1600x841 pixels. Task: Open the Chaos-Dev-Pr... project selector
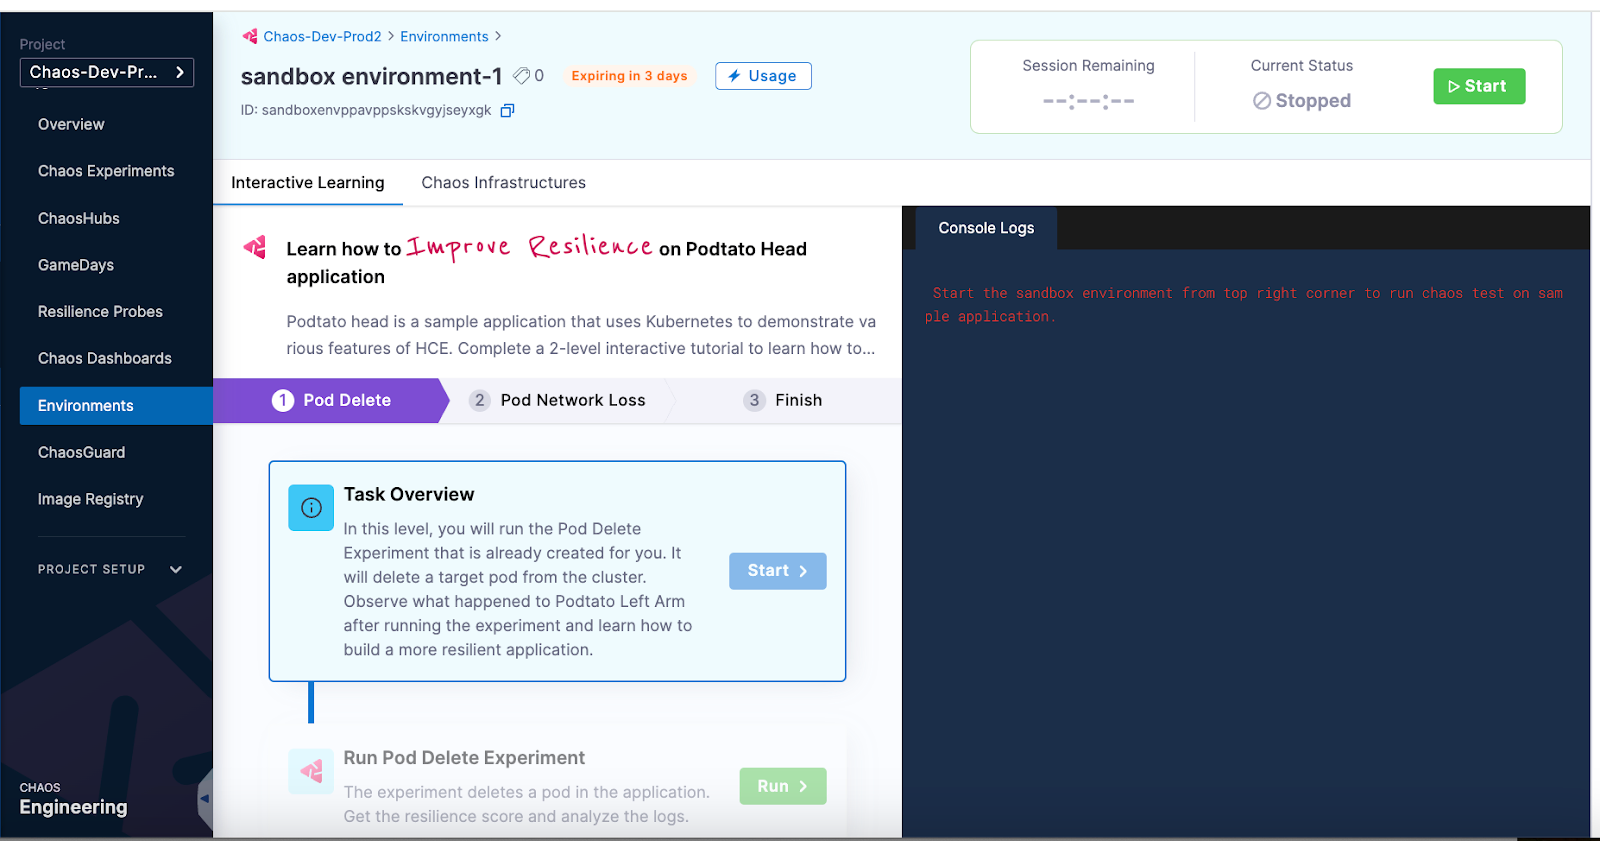[x=107, y=72]
